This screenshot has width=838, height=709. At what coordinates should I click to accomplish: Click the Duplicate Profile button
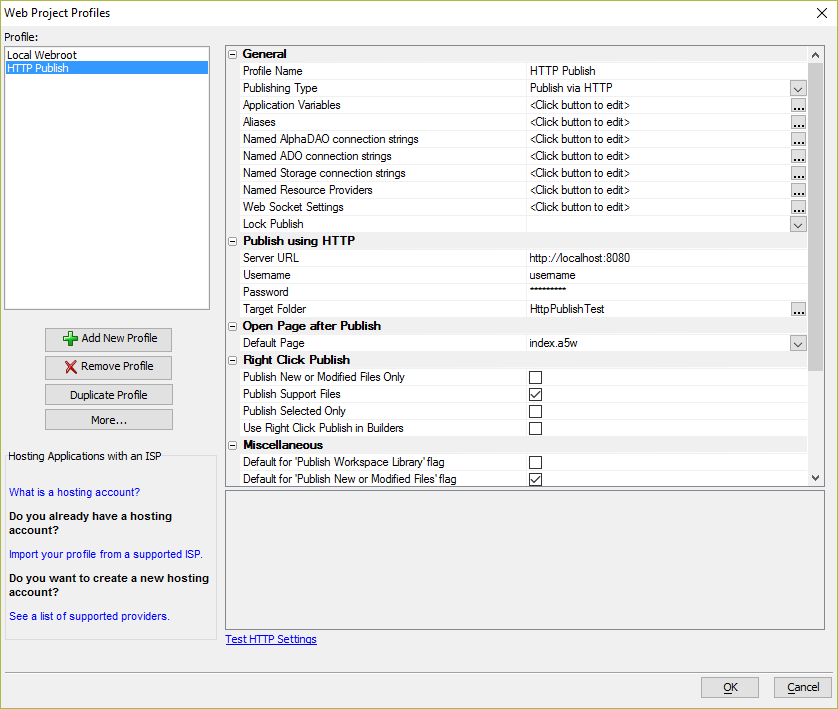tap(108, 395)
